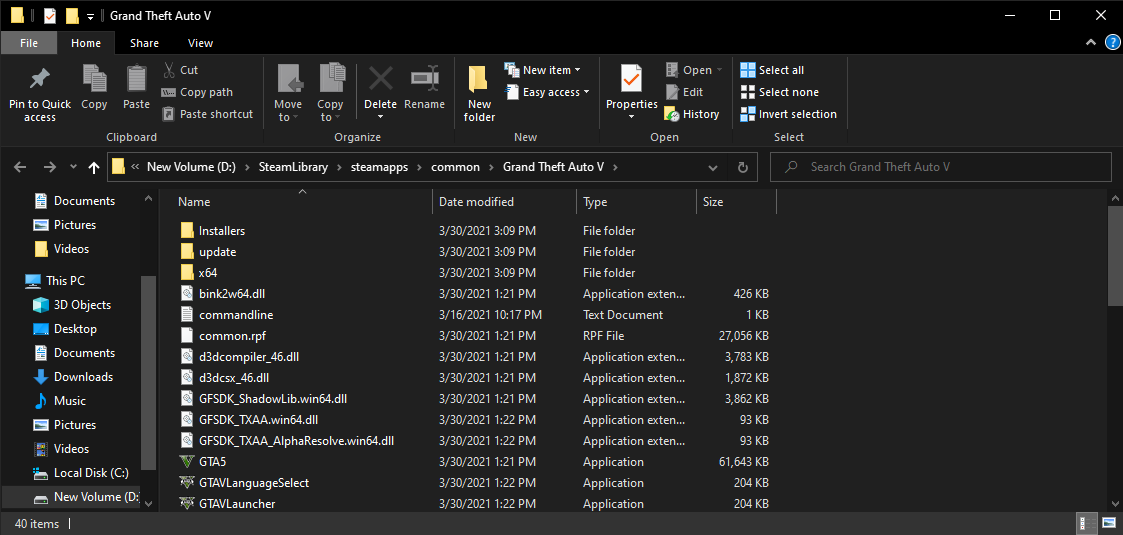This screenshot has width=1123, height=535.
Task: Click the Rename icon in Organize group
Action: pyautogui.click(x=424, y=78)
